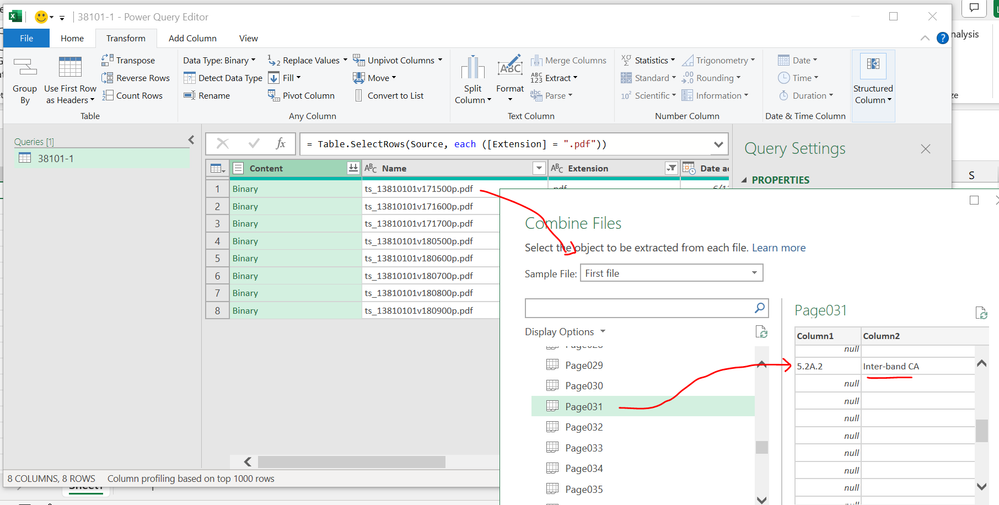The image size is (999, 505).
Task: Select the Transform tab
Action: point(126,38)
